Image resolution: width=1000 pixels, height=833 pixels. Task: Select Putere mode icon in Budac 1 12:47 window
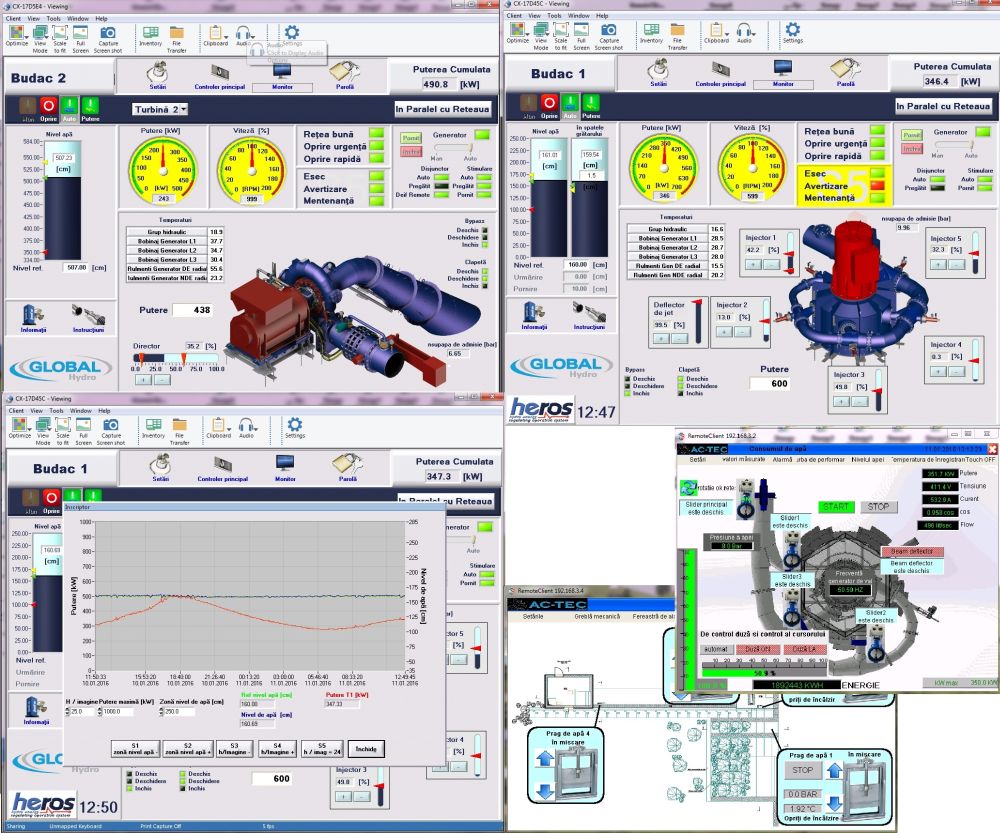[591, 103]
